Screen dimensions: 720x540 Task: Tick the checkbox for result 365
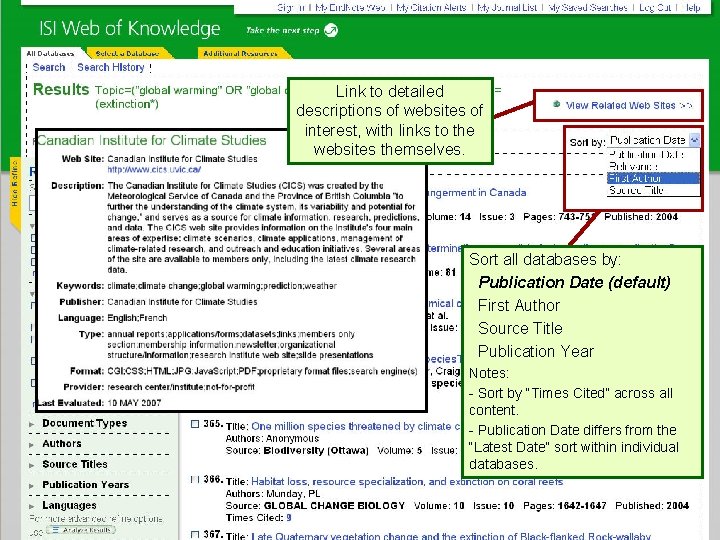(x=195, y=424)
